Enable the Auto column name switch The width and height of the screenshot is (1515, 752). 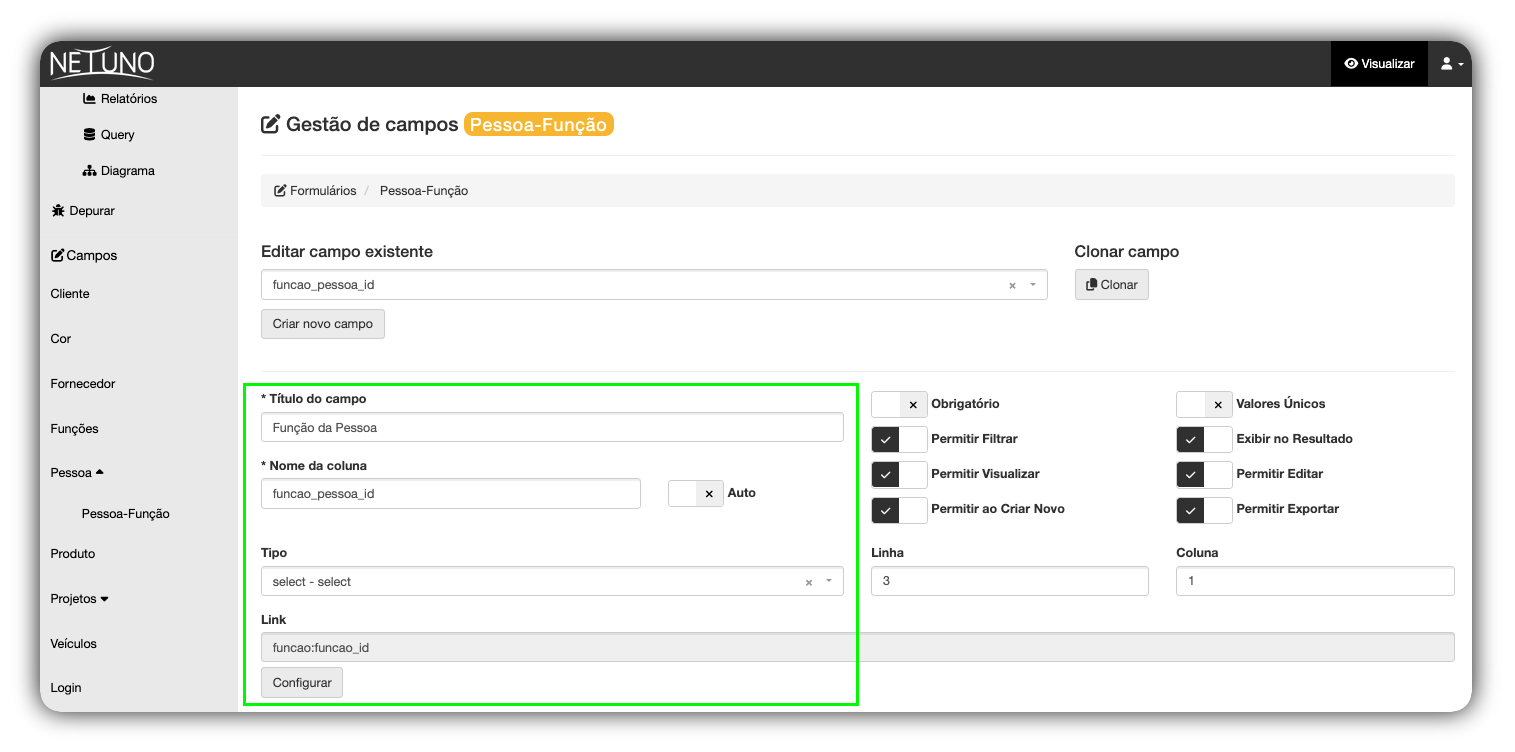pos(695,493)
